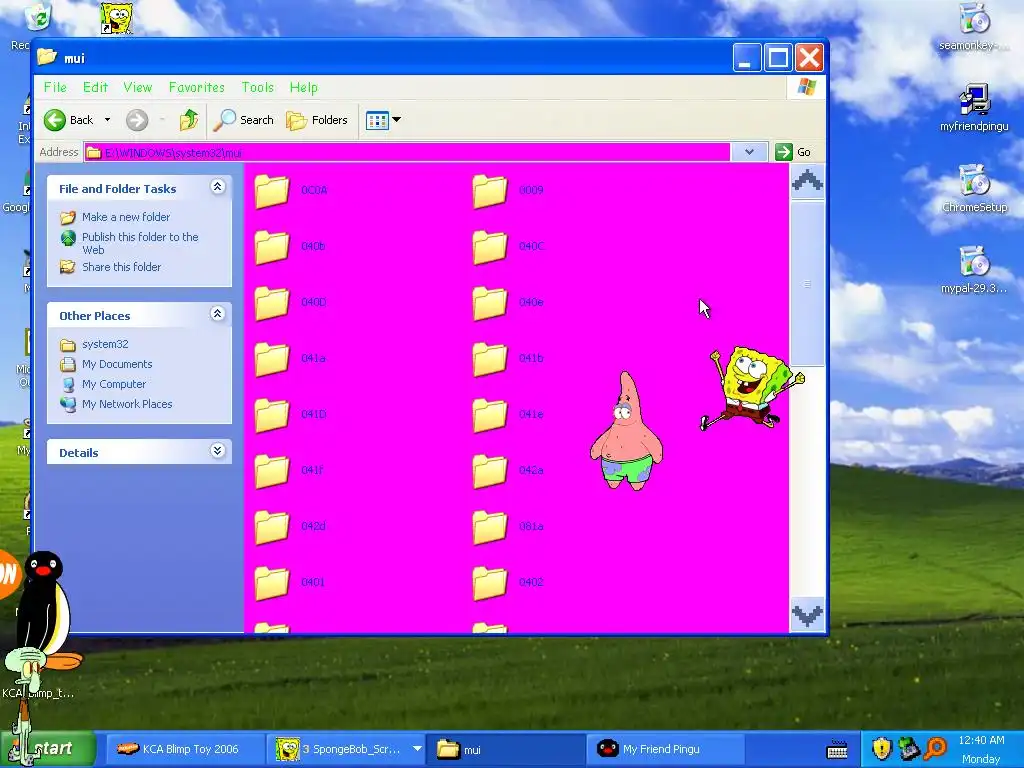Click Make a new folder
Viewport: 1024px width, 768px height.
click(x=125, y=217)
